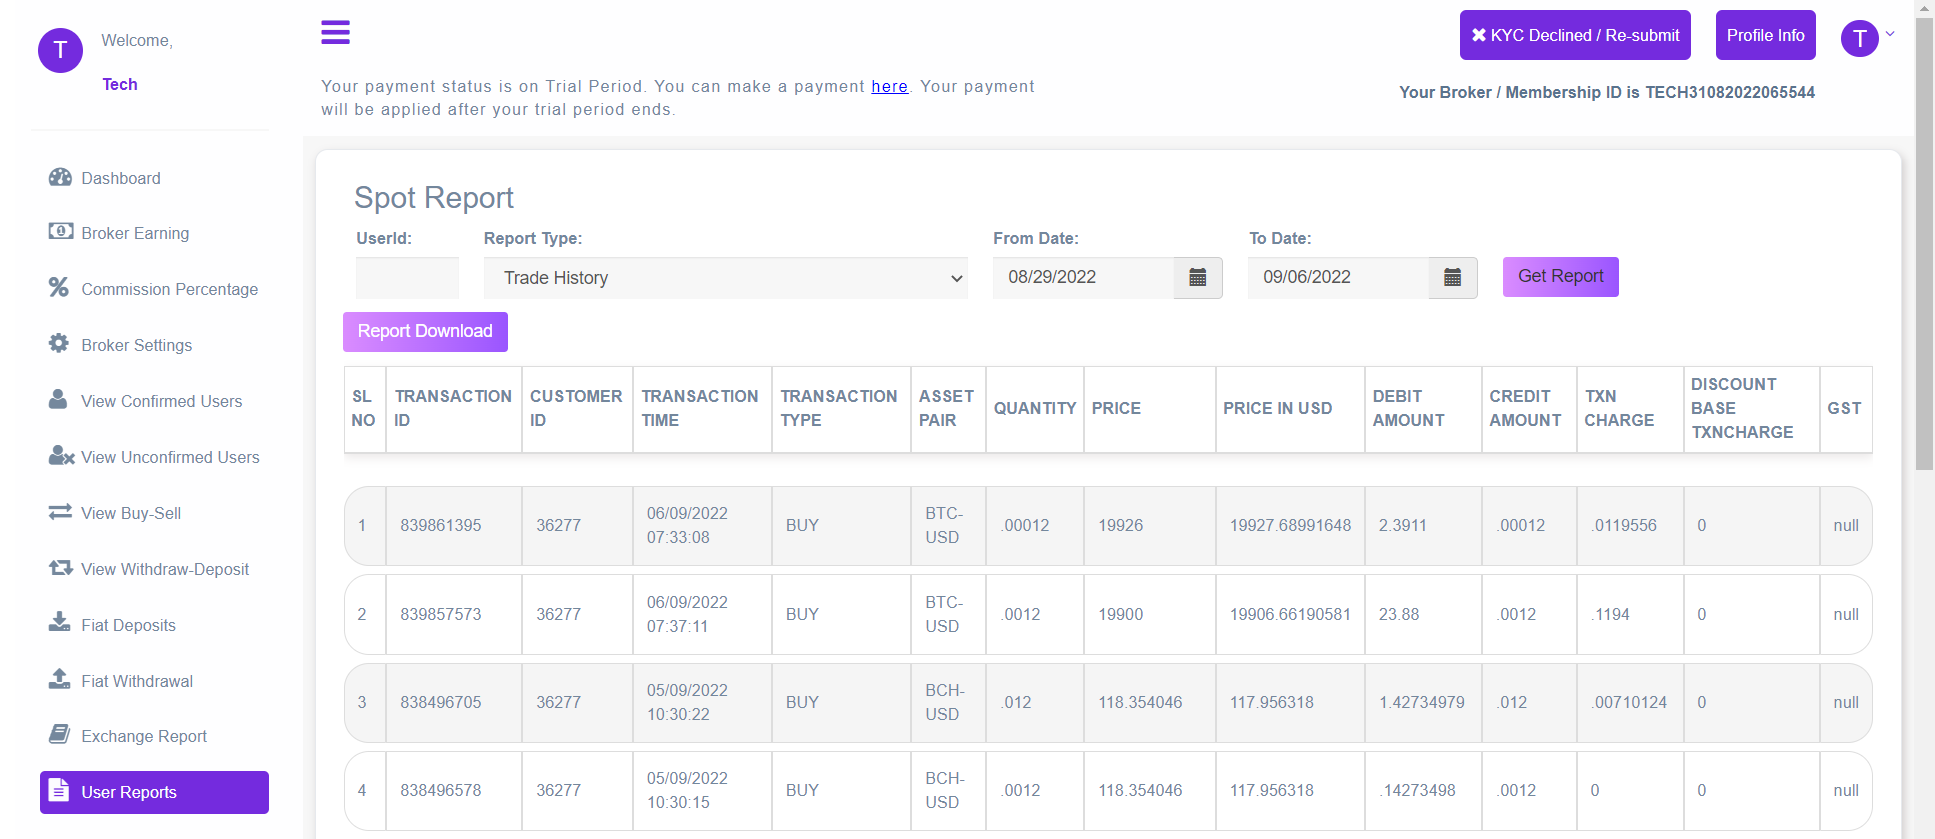
Task: Click txn charge value .00710124
Action: tap(1629, 702)
